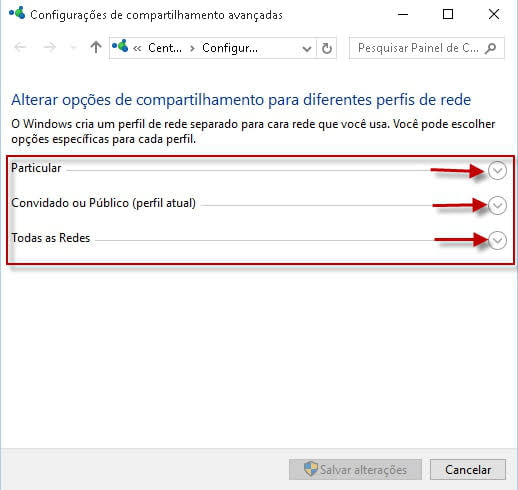The width and height of the screenshot is (518, 490).
Task: Open recent locations dropdown arrow
Action: 73,48
